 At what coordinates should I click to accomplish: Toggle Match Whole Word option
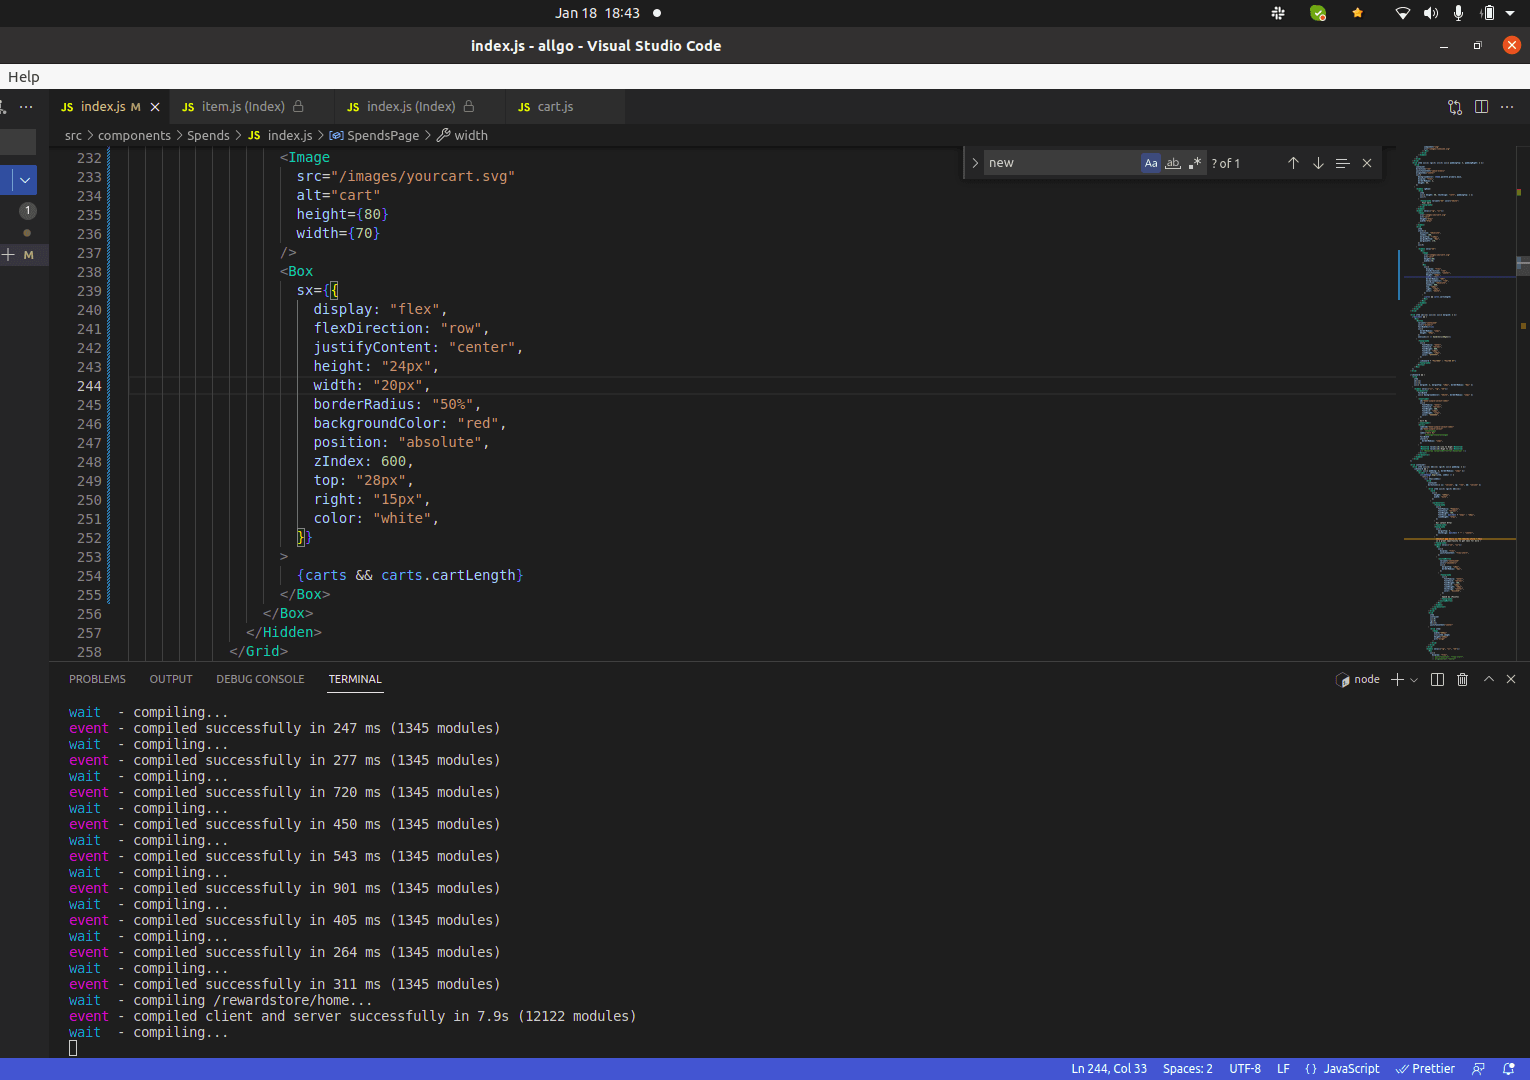(1173, 163)
